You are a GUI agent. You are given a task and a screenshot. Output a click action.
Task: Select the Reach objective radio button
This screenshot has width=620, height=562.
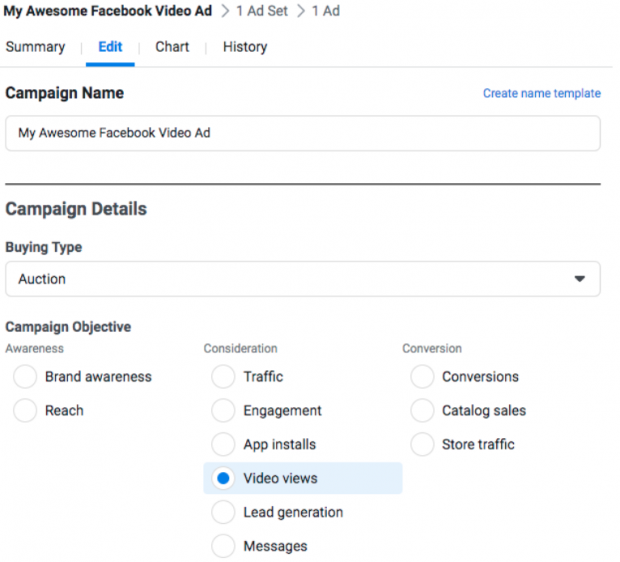(25, 410)
